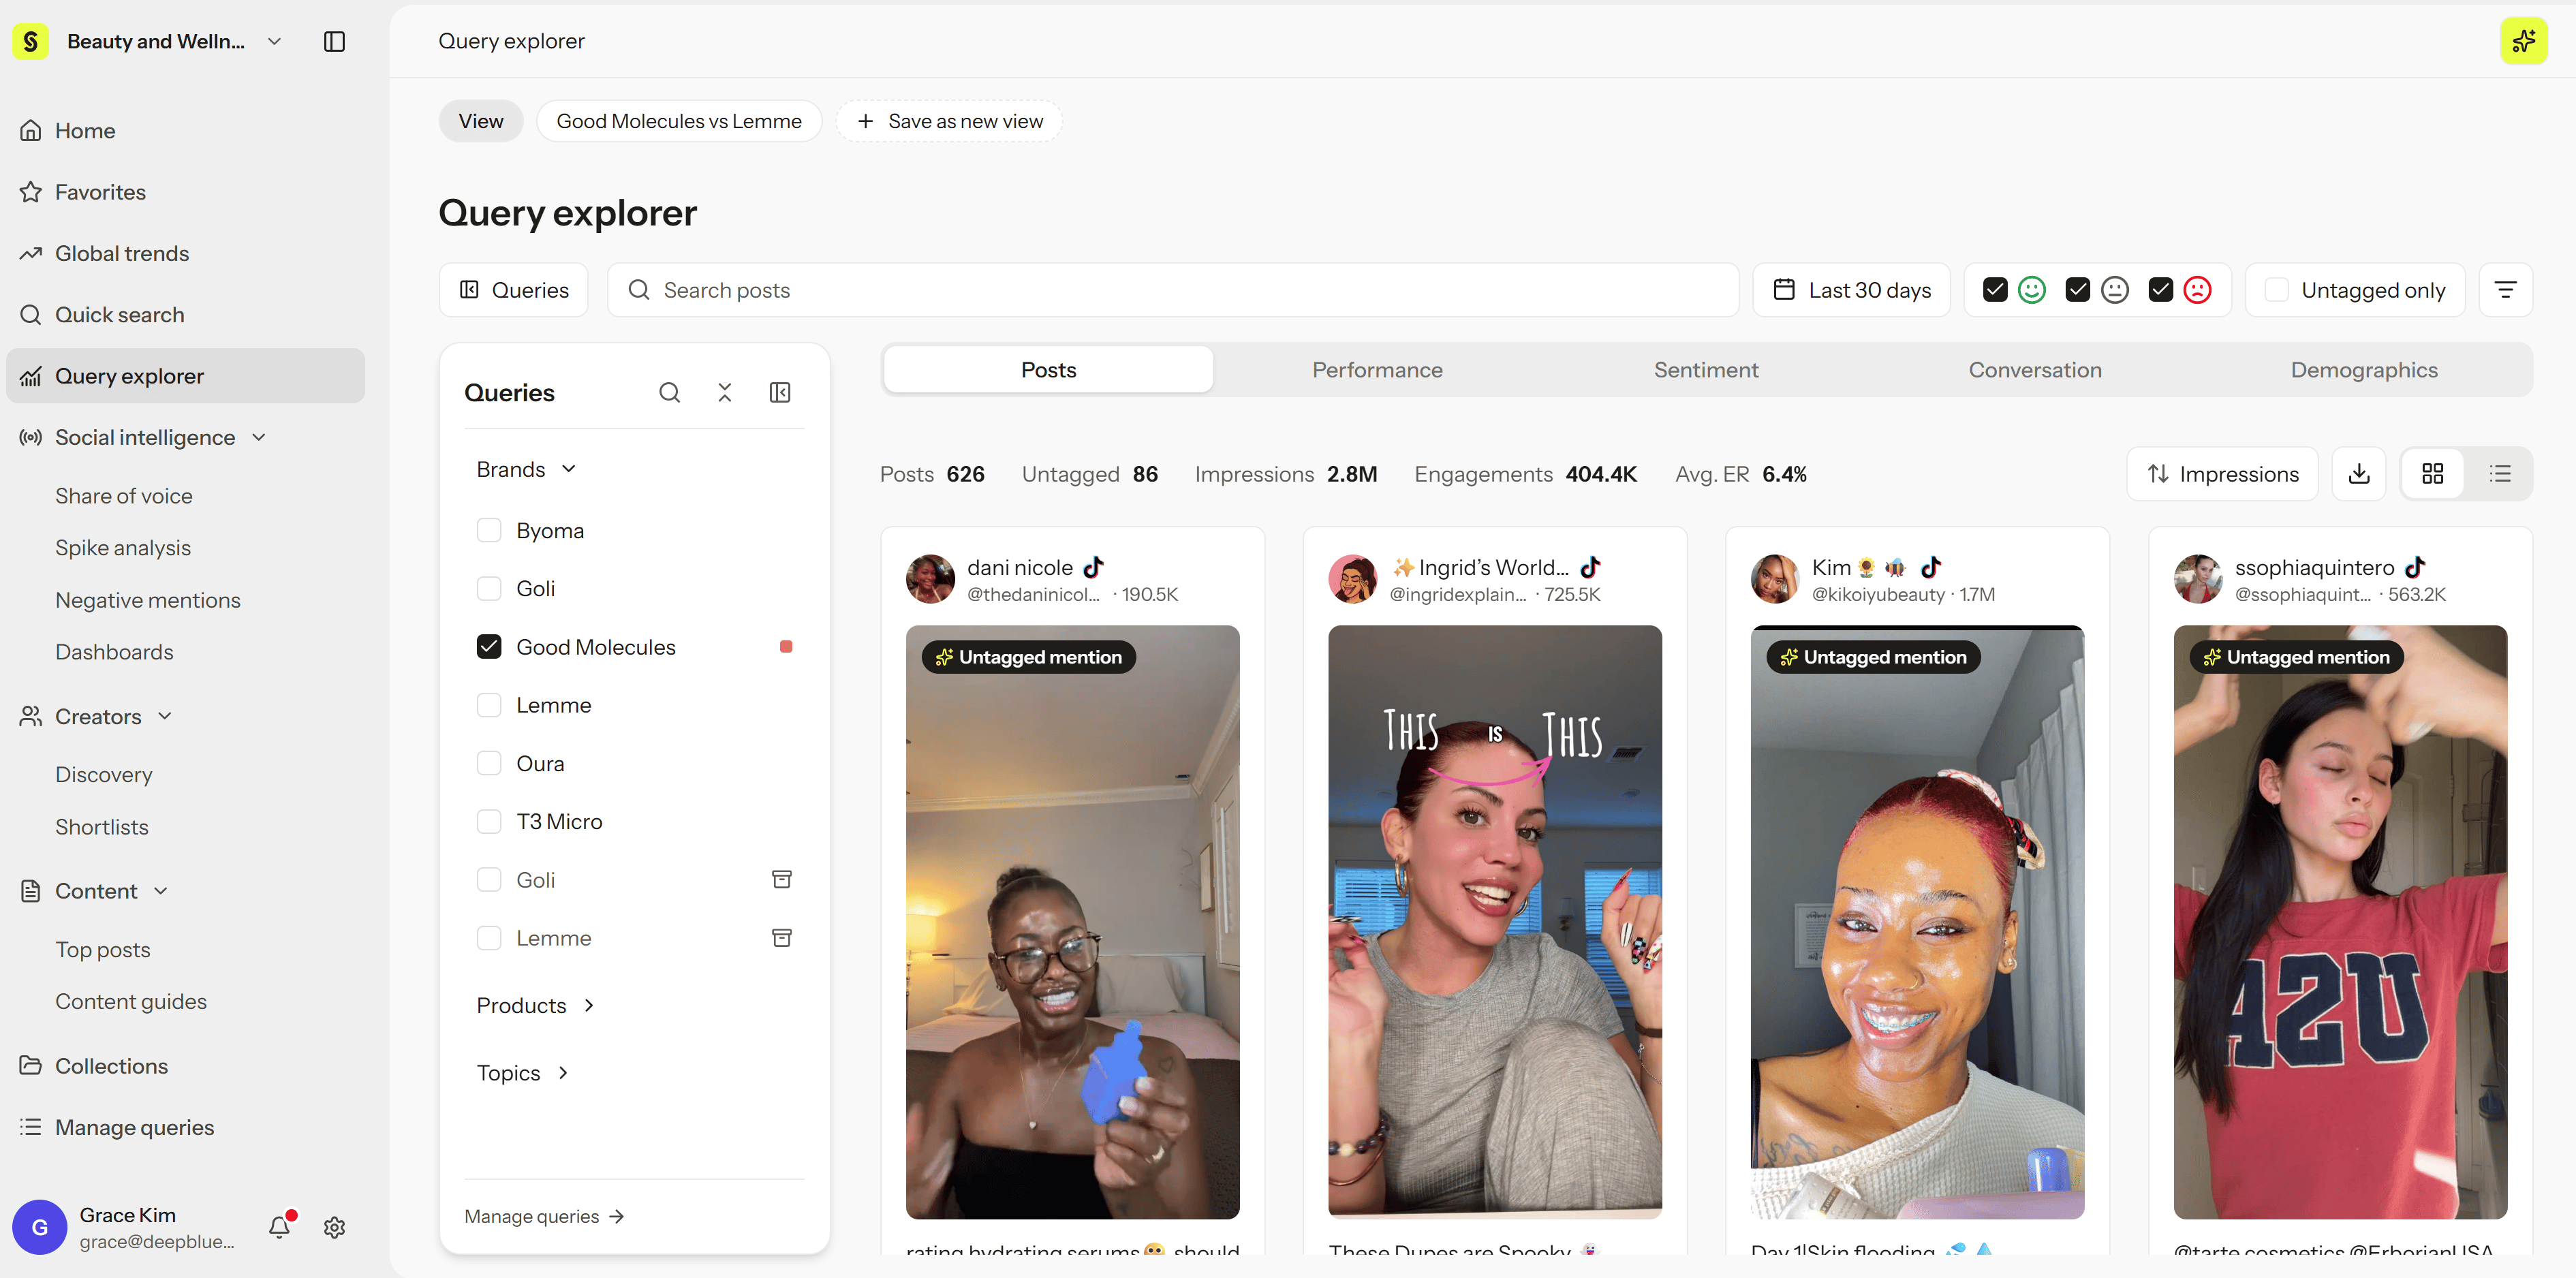The width and height of the screenshot is (2576, 1278).
Task: Switch to the Demographics tab
Action: coord(2364,370)
